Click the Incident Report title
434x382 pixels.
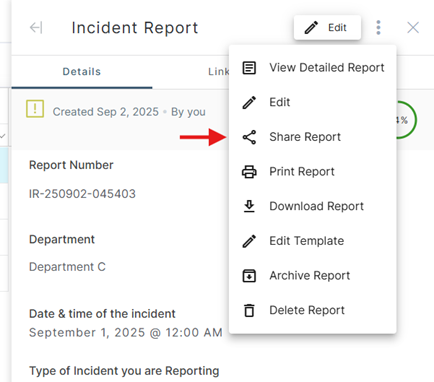pos(135,28)
